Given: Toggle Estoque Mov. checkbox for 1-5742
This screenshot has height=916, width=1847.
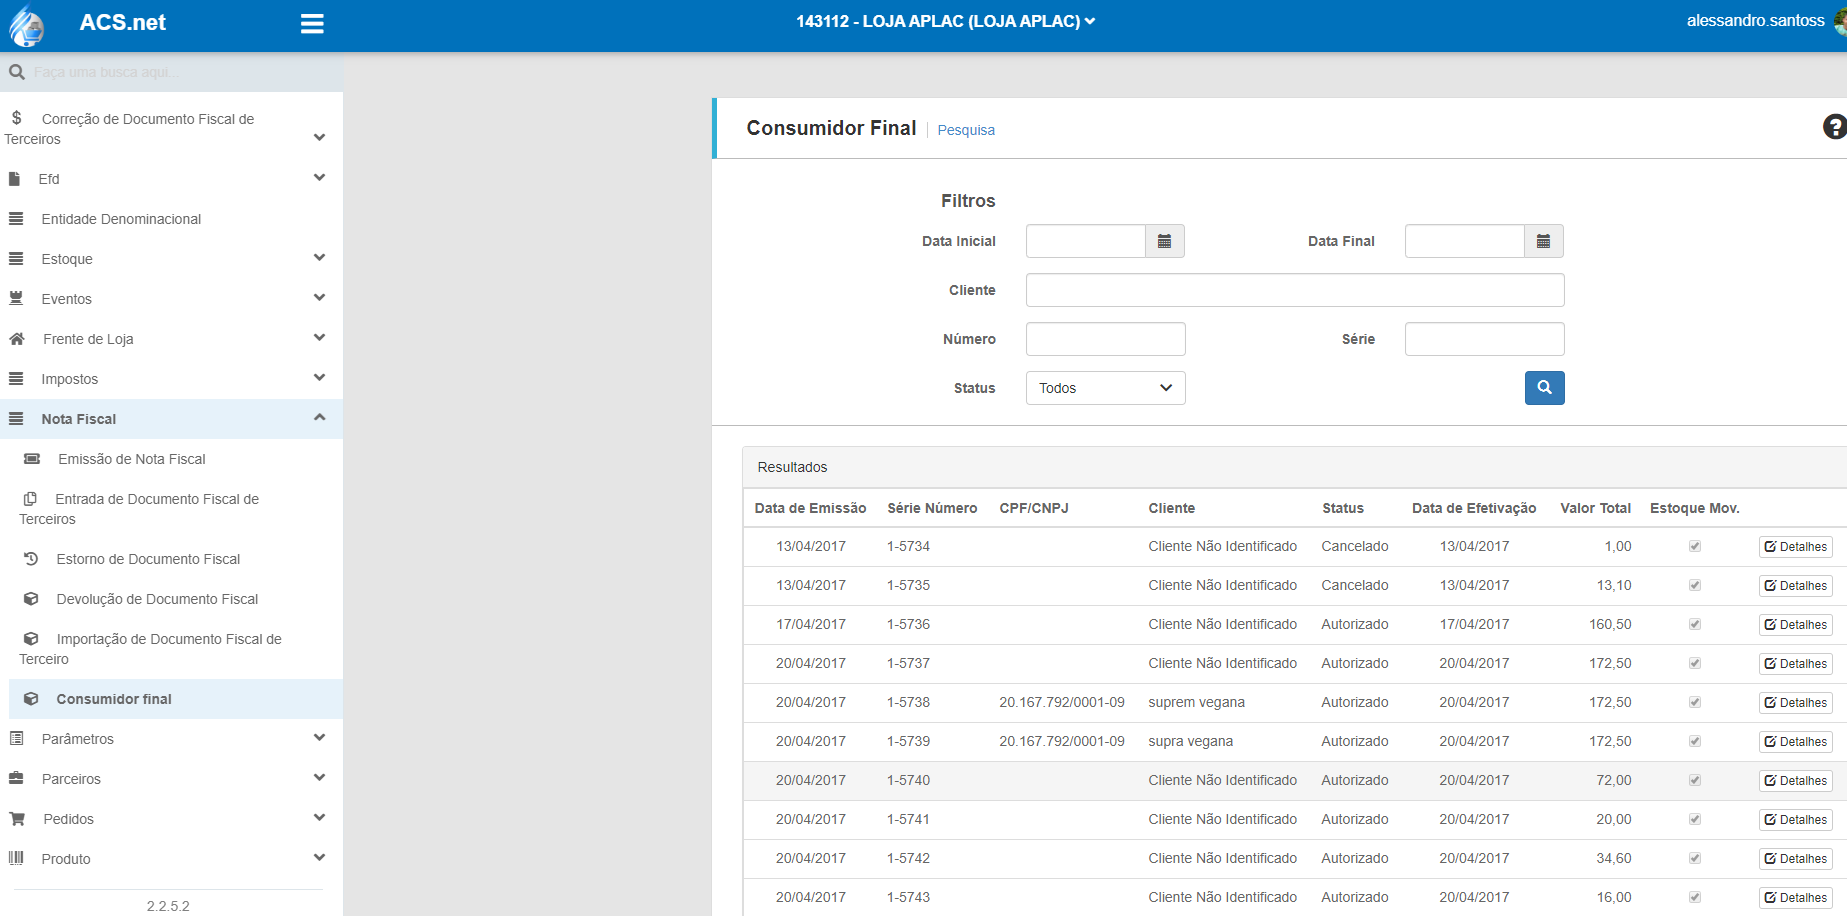Looking at the screenshot, I should click(1695, 858).
